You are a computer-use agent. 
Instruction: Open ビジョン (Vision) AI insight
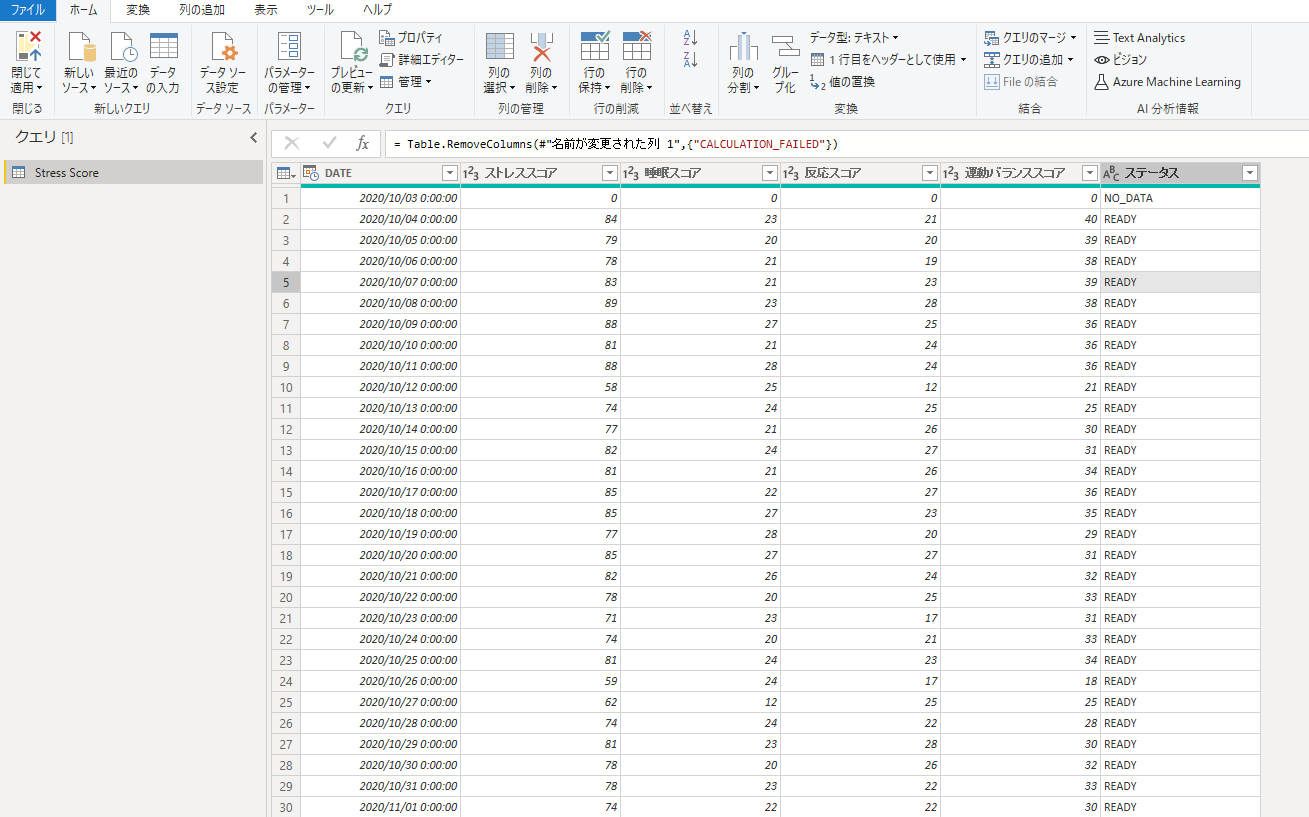click(1120, 60)
